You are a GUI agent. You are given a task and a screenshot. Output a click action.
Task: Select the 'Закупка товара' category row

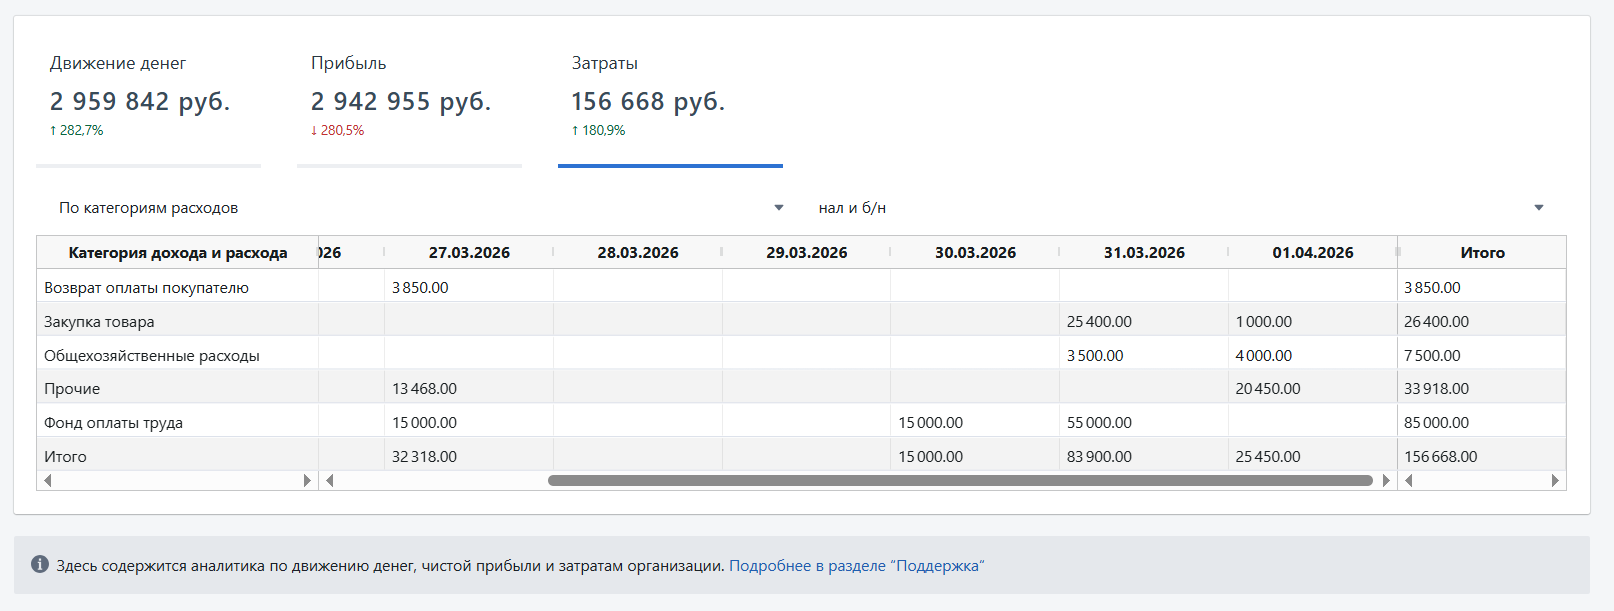[99, 322]
